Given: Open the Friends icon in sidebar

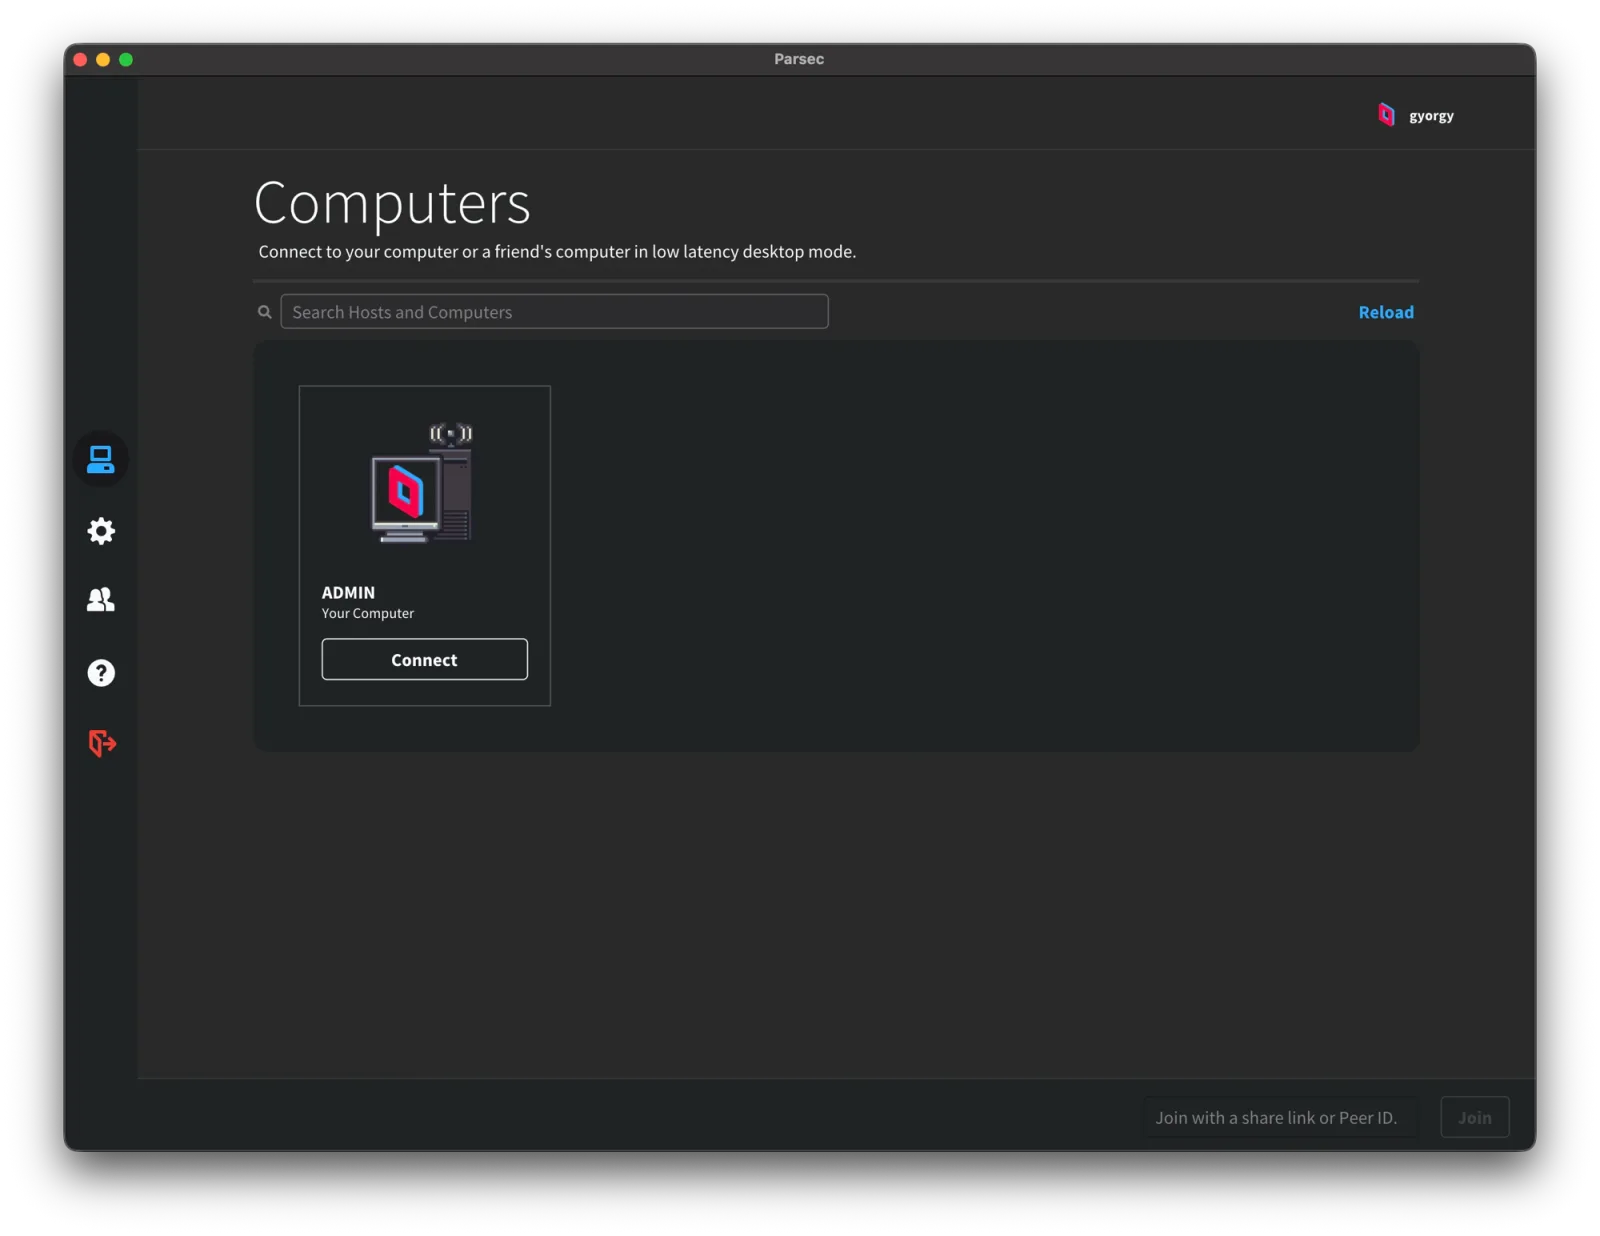Looking at the screenshot, I should tap(101, 600).
